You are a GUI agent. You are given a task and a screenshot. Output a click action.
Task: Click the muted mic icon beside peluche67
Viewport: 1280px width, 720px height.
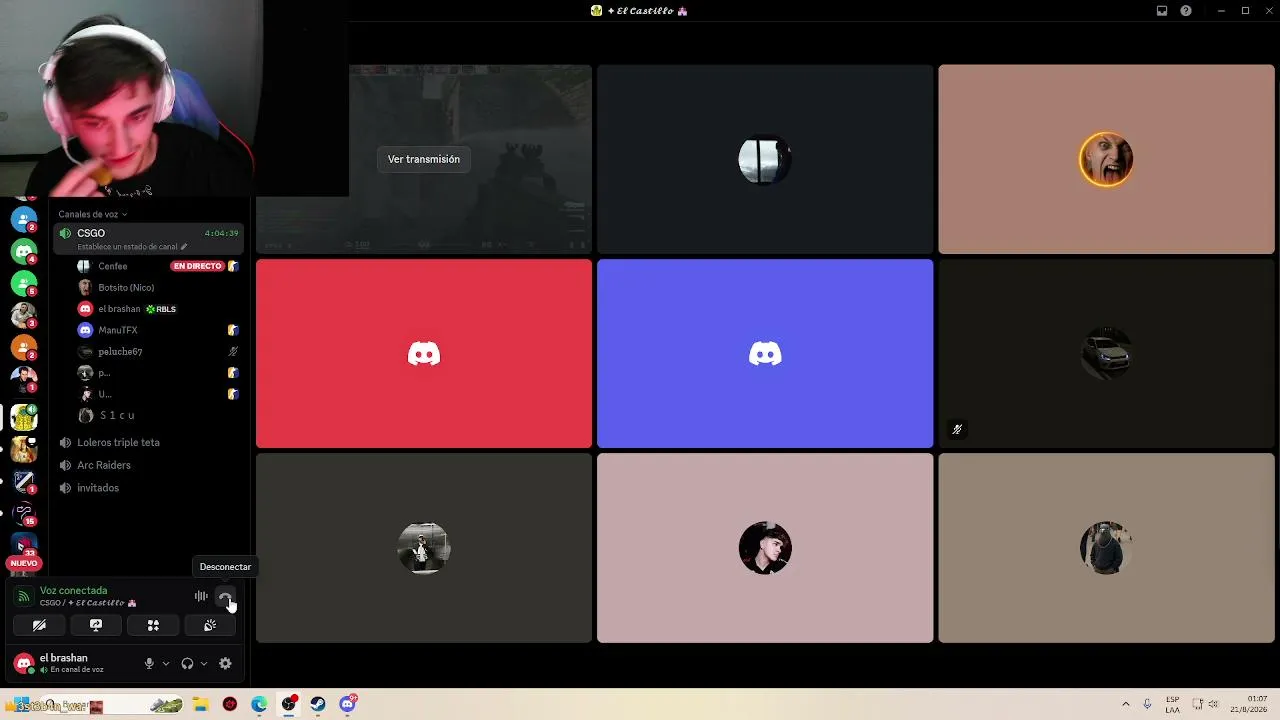[x=233, y=352]
